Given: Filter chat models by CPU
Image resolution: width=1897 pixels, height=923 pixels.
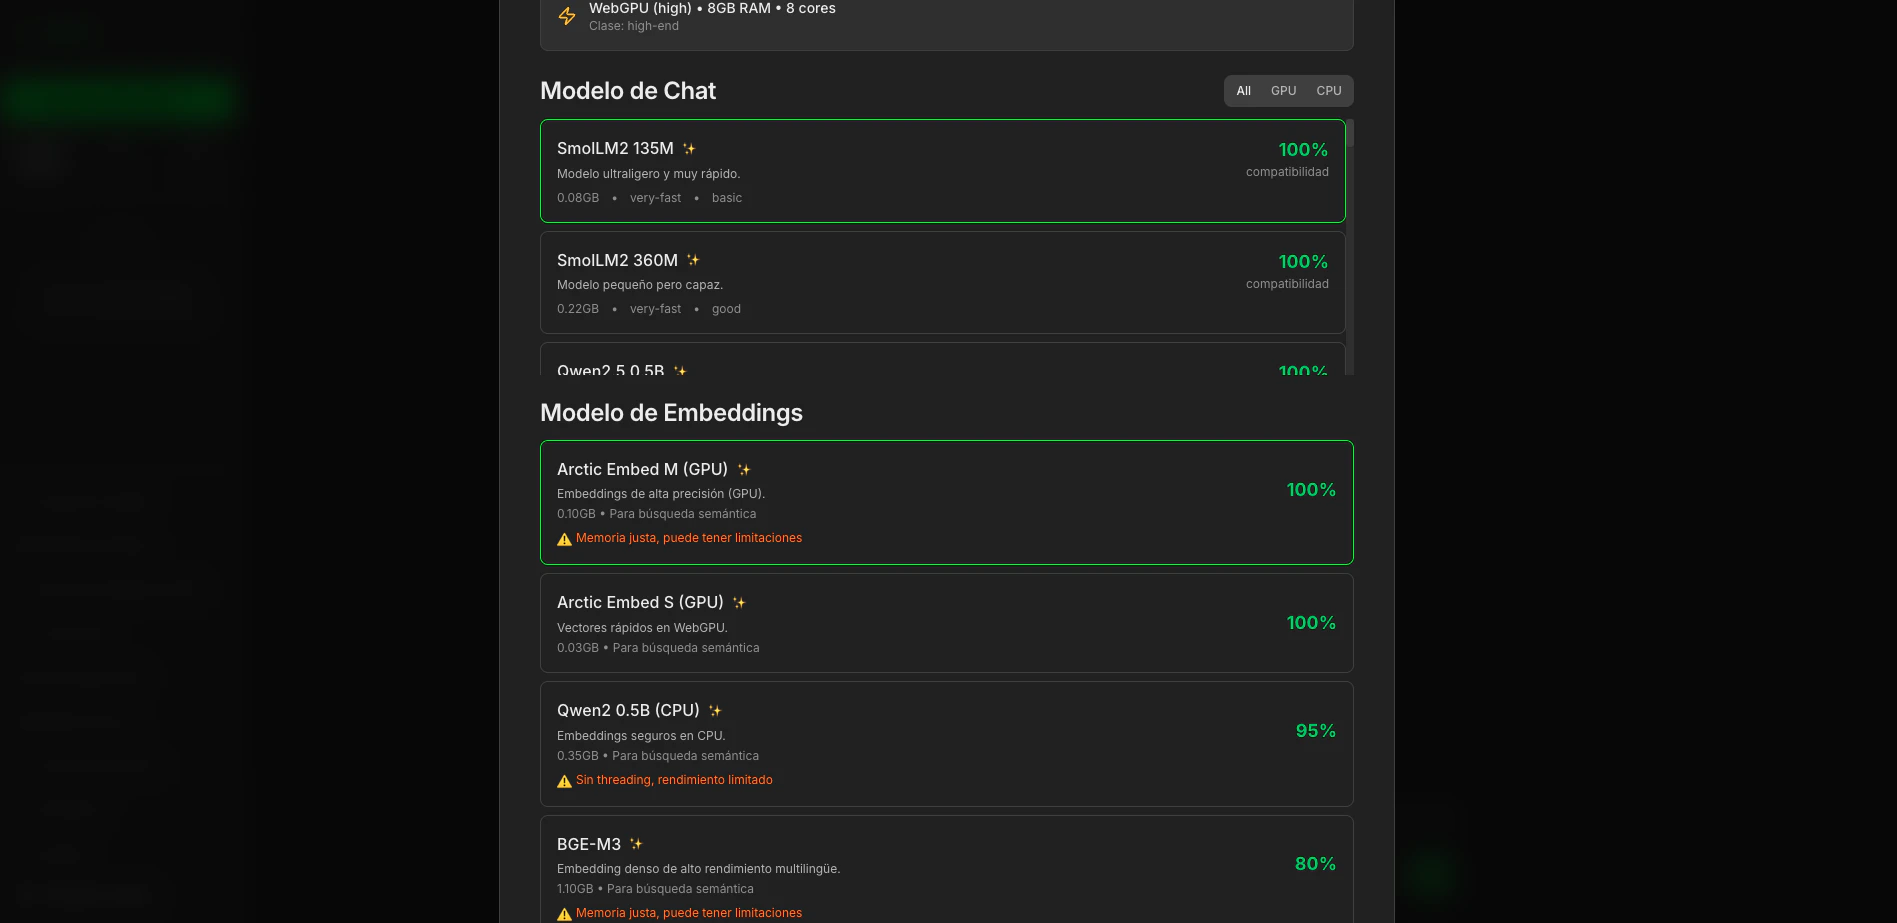Looking at the screenshot, I should click(x=1328, y=91).
